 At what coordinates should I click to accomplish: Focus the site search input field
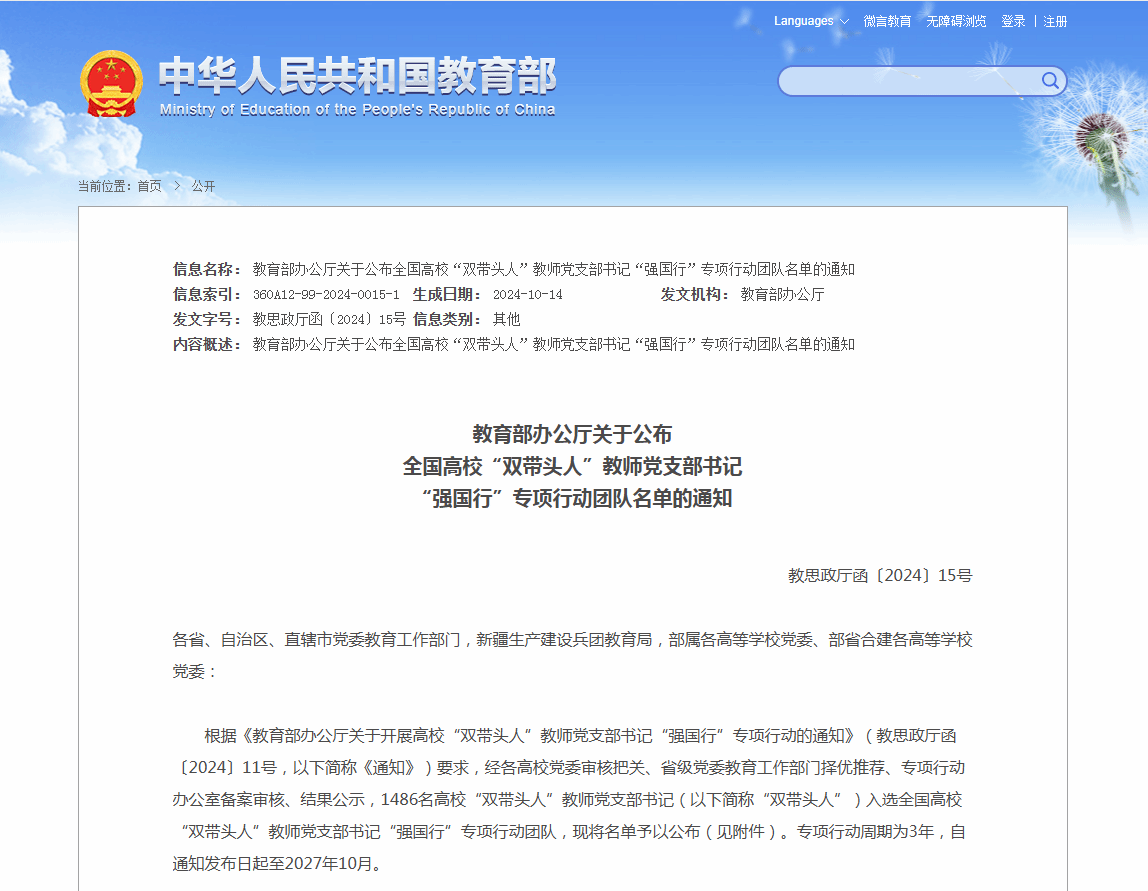click(x=909, y=81)
